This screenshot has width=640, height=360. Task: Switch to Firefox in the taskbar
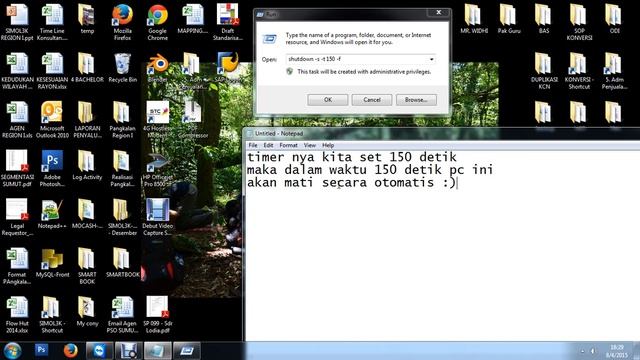(x=70, y=350)
